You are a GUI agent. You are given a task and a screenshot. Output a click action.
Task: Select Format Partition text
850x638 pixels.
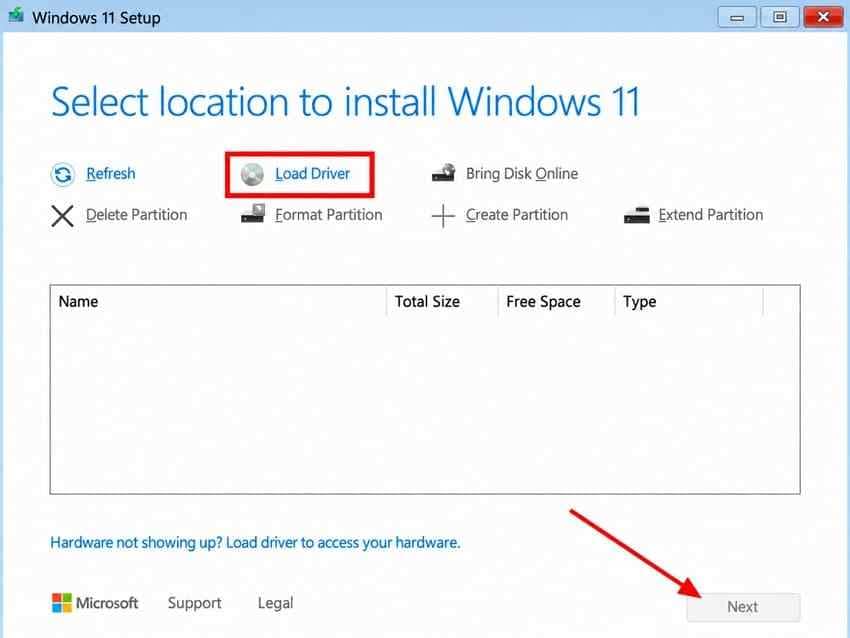click(329, 215)
